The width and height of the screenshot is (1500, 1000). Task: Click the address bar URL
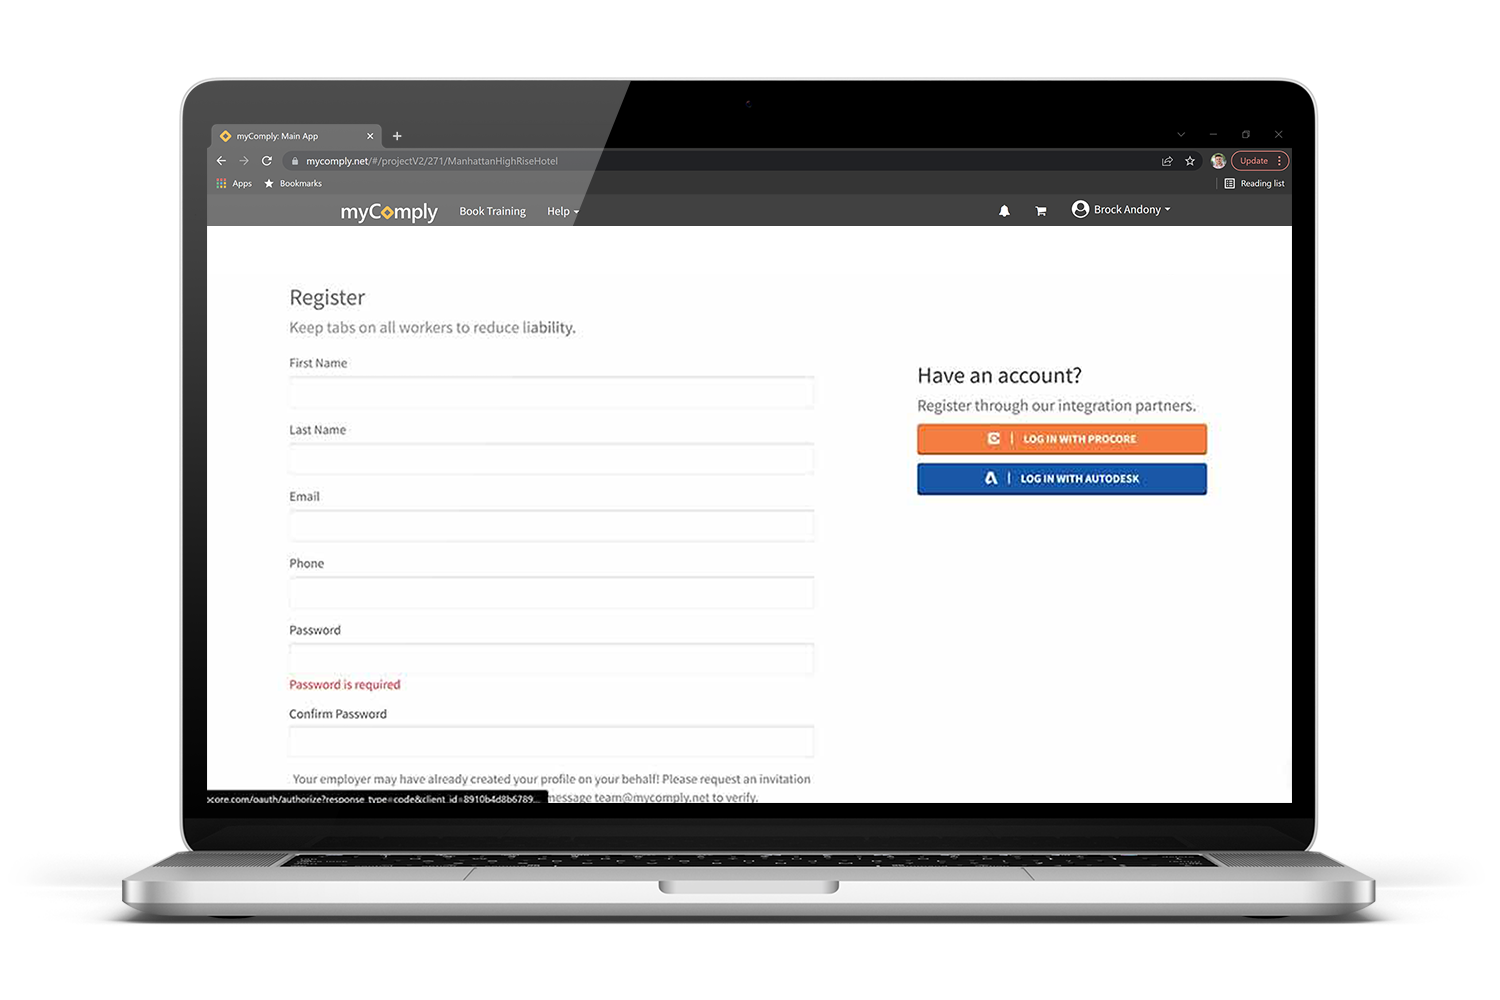(x=432, y=161)
